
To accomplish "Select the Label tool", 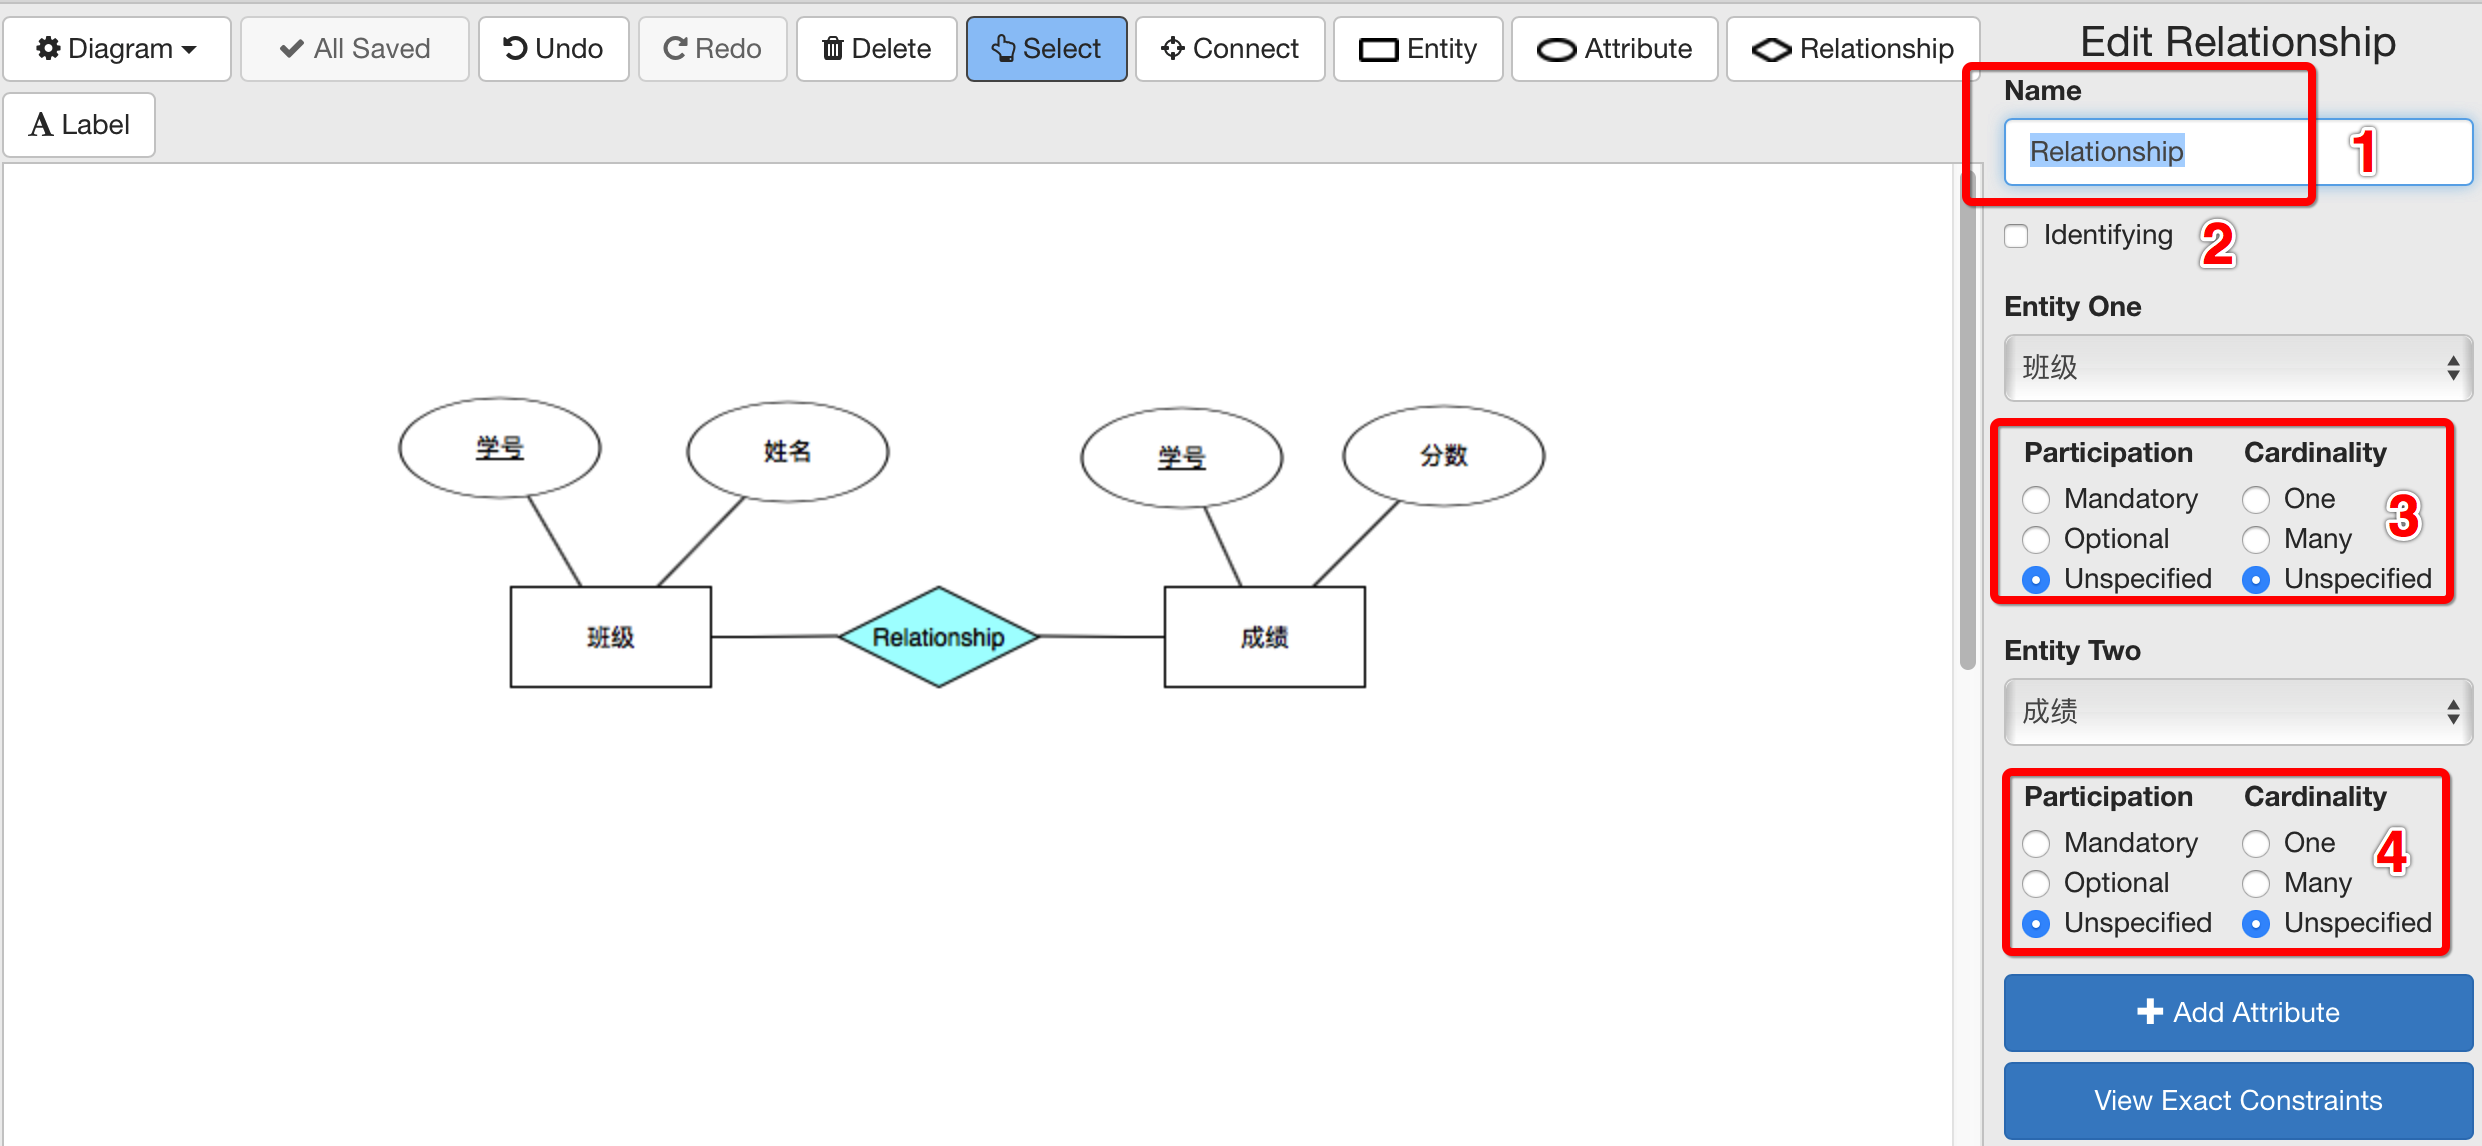I will pyautogui.click(x=78, y=124).
